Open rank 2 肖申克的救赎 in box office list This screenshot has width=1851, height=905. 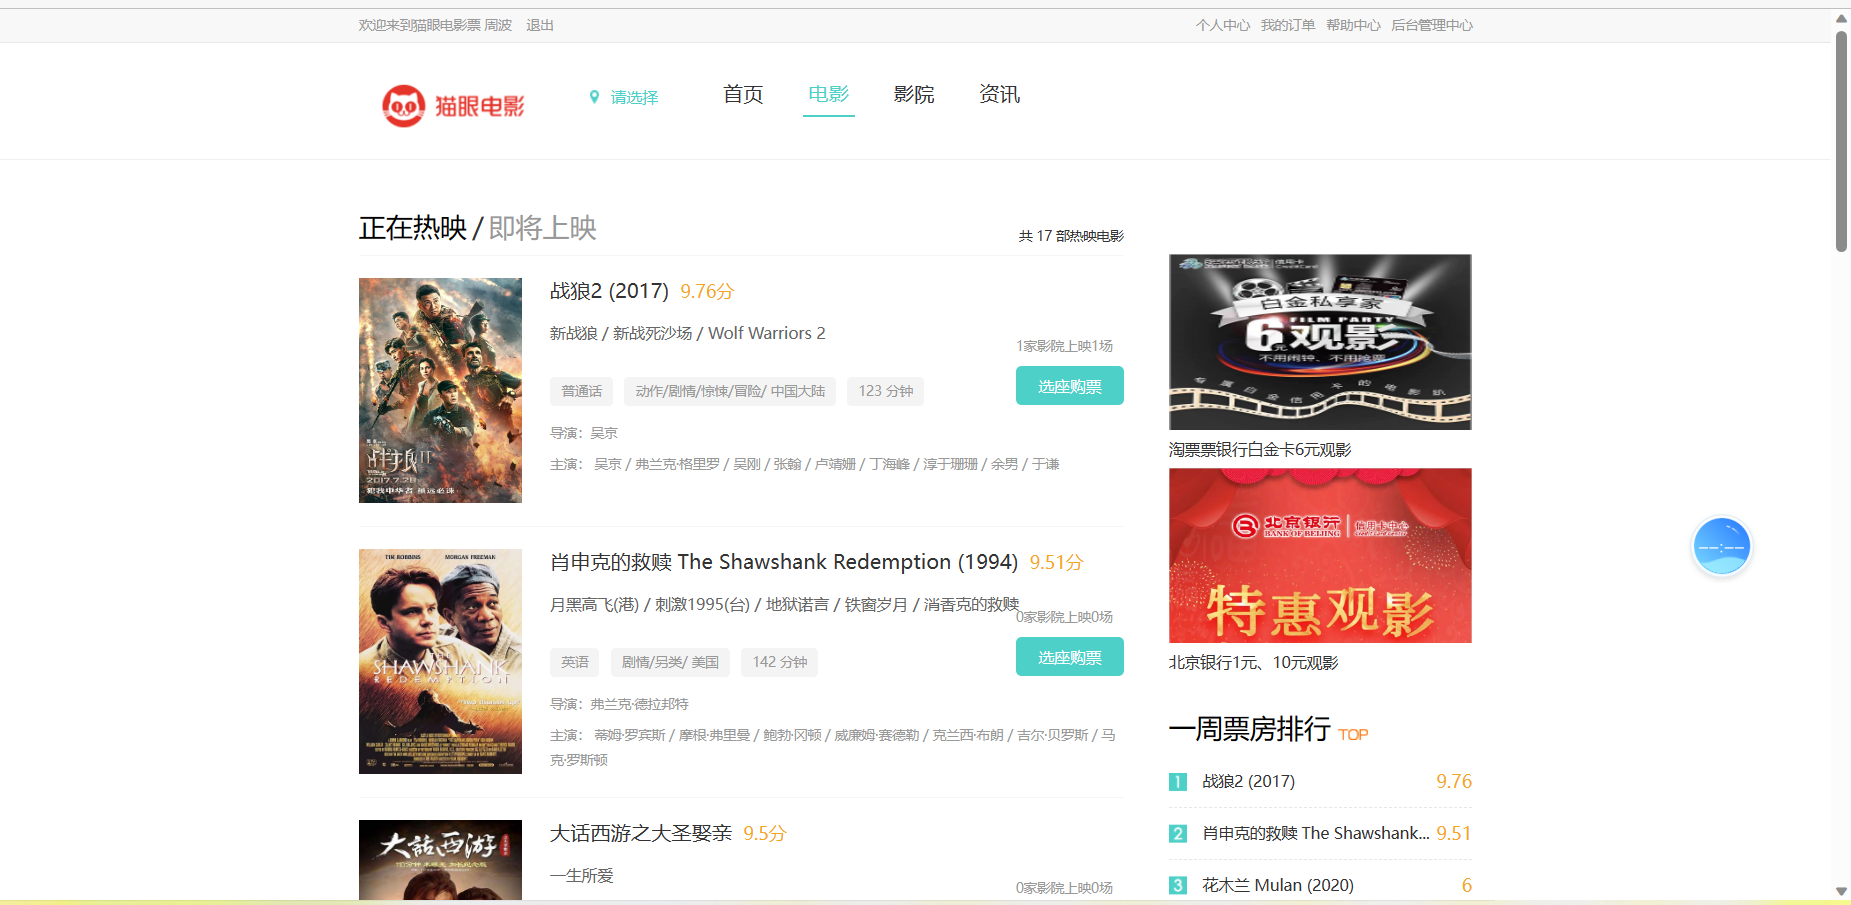[1315, 833]
